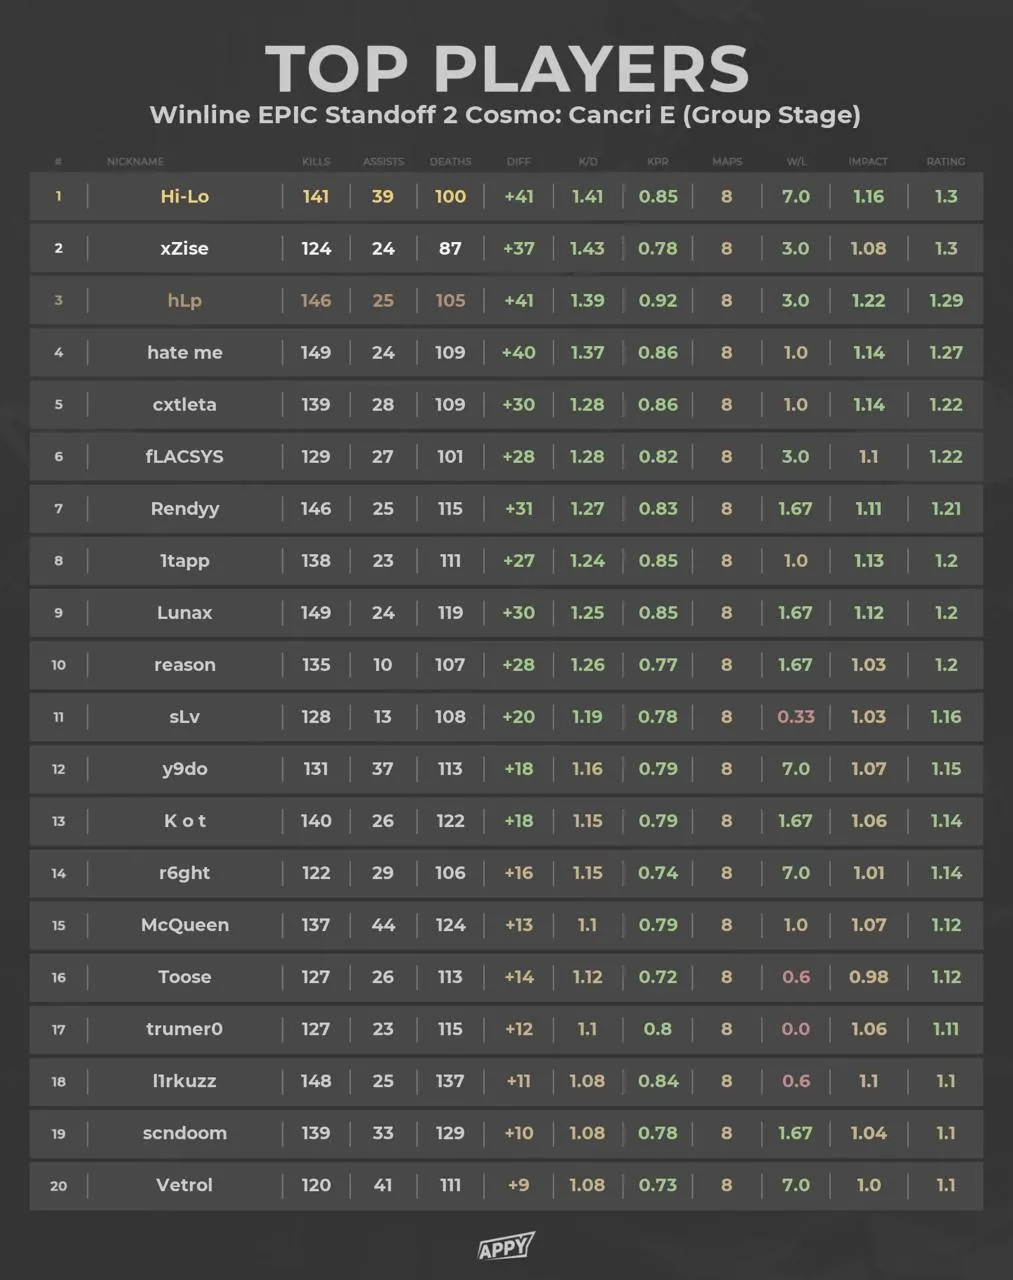
Task: Click the ASSISTS column header
Action: (383, 161)
